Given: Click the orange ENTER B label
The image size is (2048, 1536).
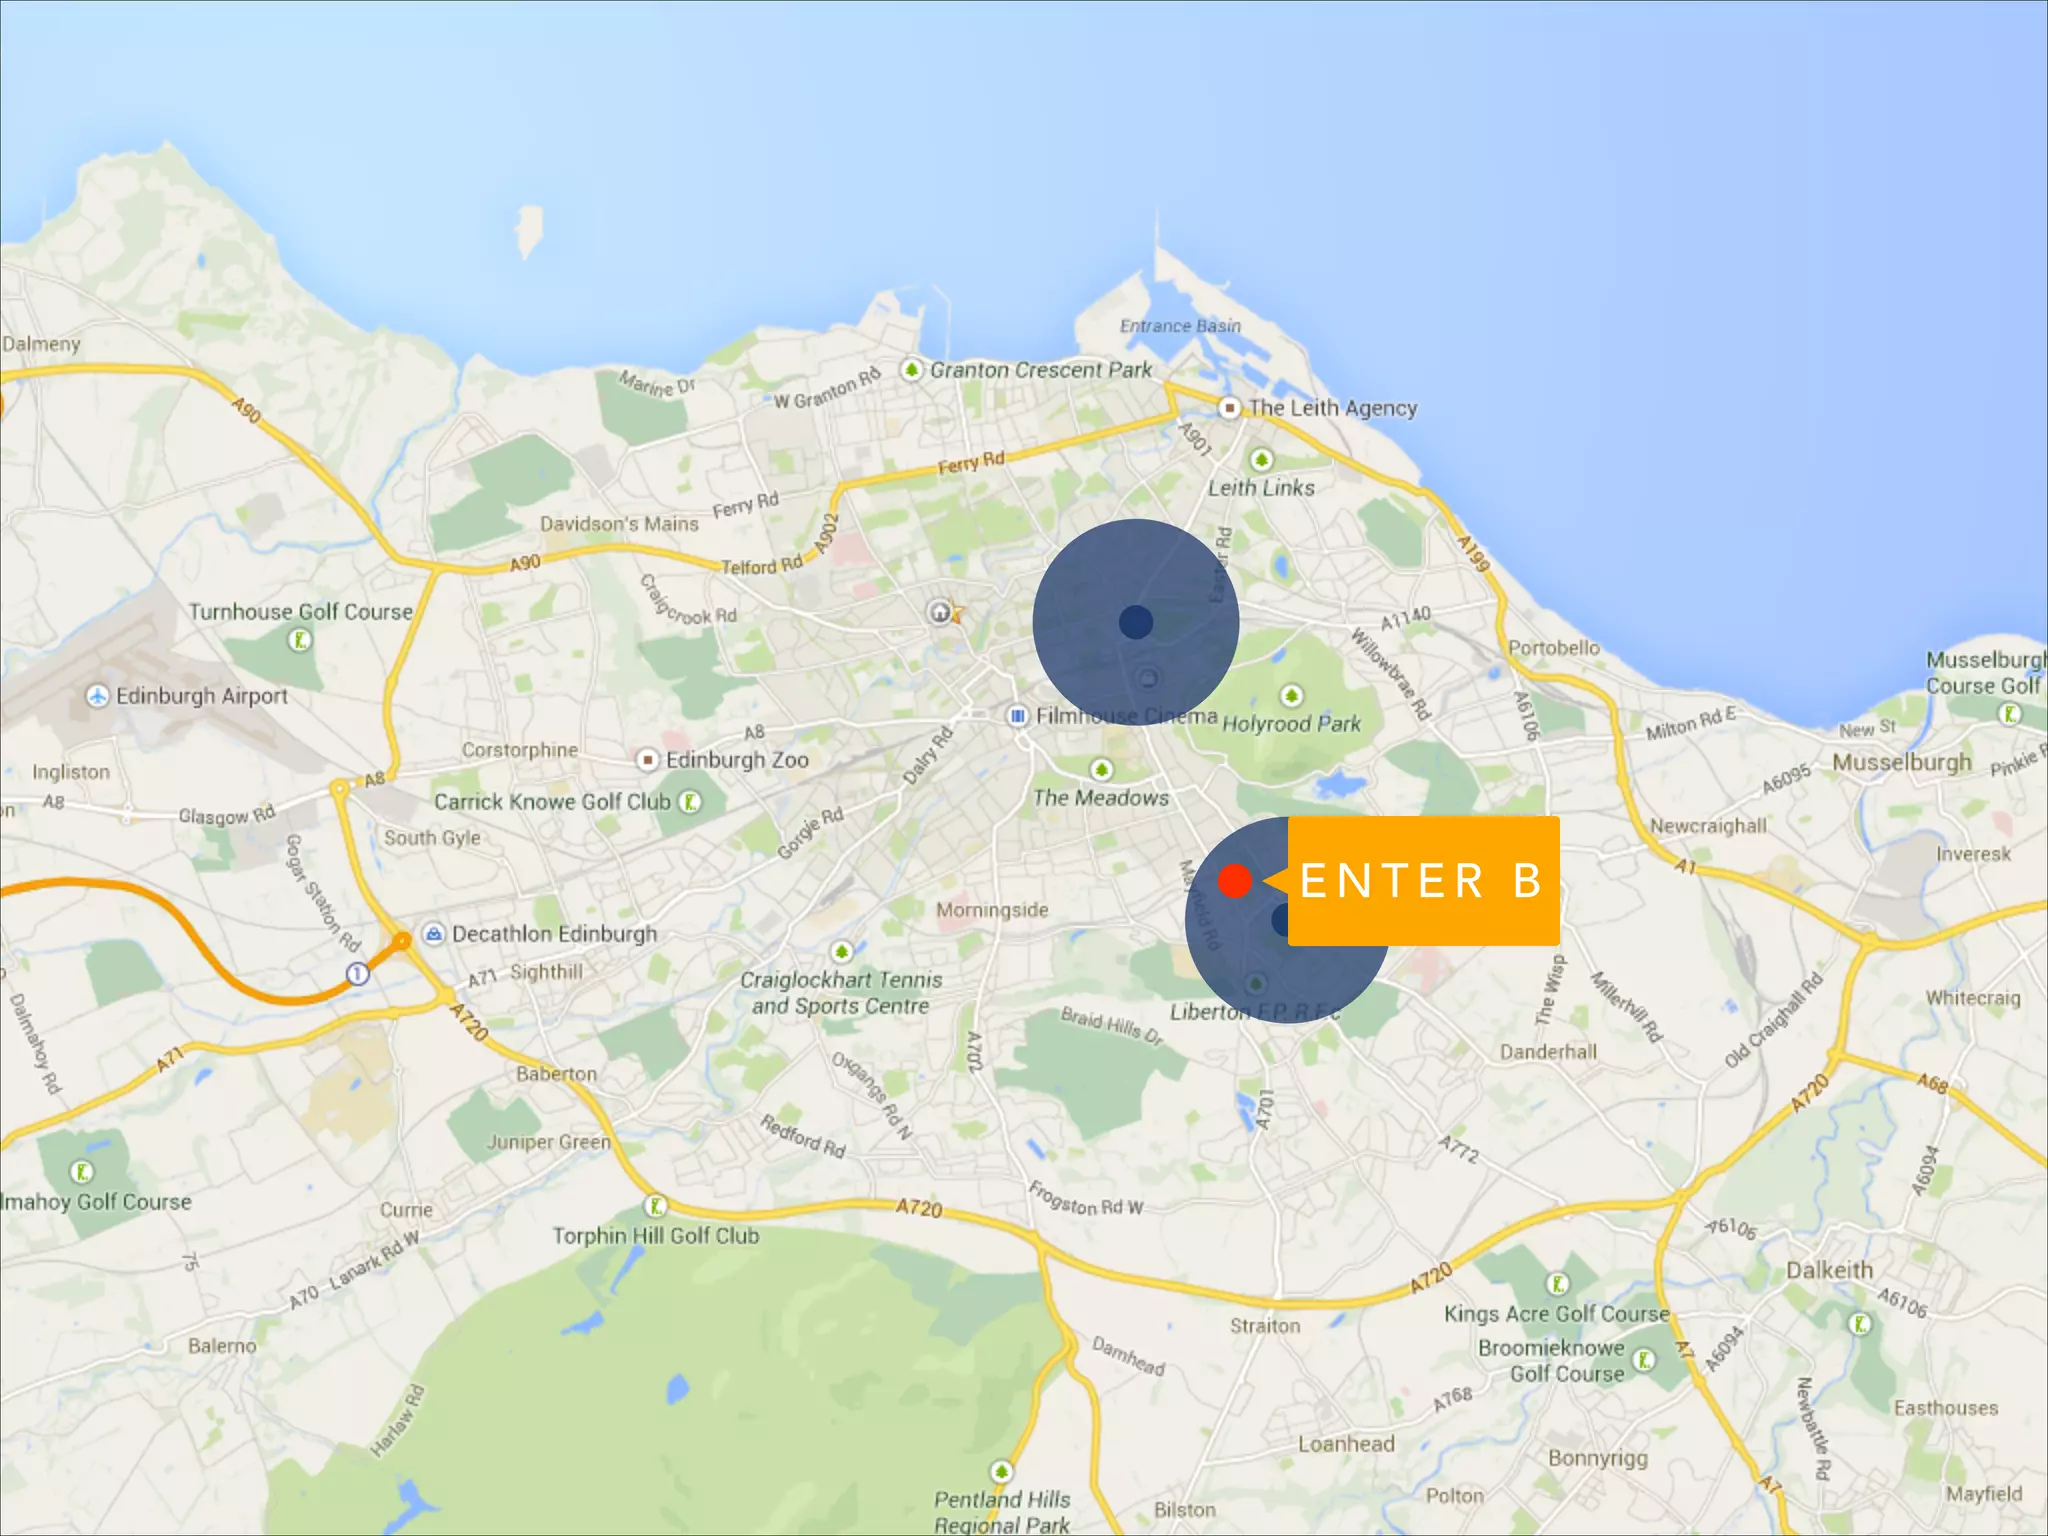Looking at the screenshot, I should [1423, 881].
